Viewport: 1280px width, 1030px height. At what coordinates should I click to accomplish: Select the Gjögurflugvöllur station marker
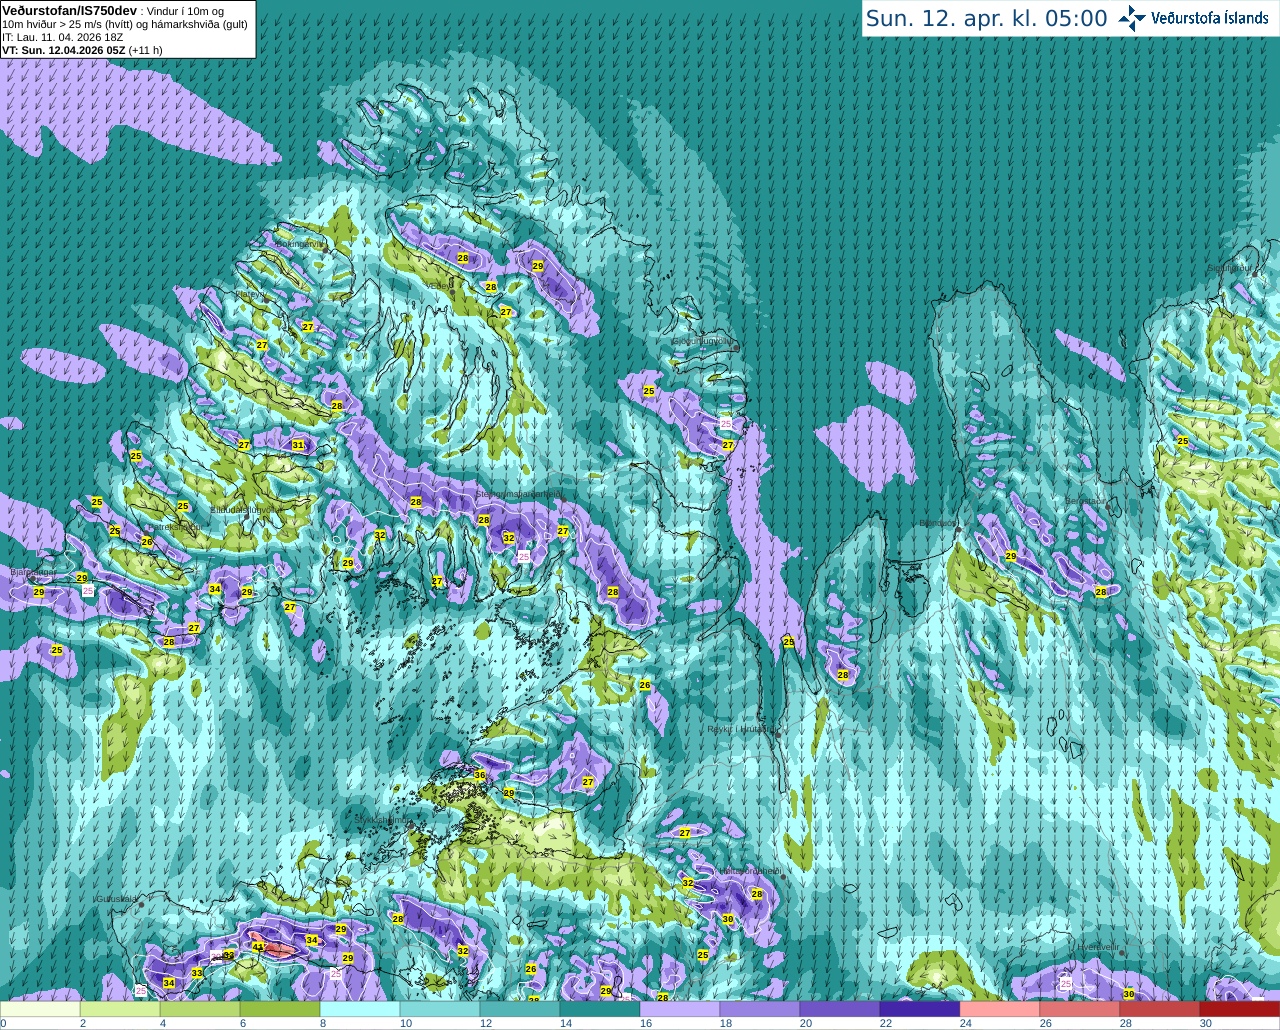coord(736,347)
